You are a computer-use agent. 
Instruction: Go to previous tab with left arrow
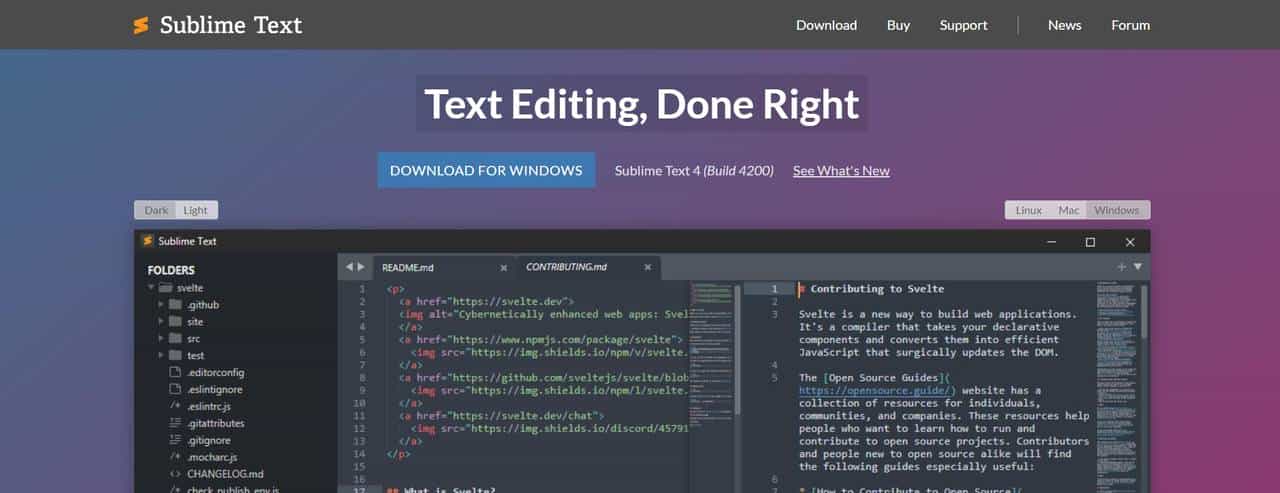coord(349,267)
